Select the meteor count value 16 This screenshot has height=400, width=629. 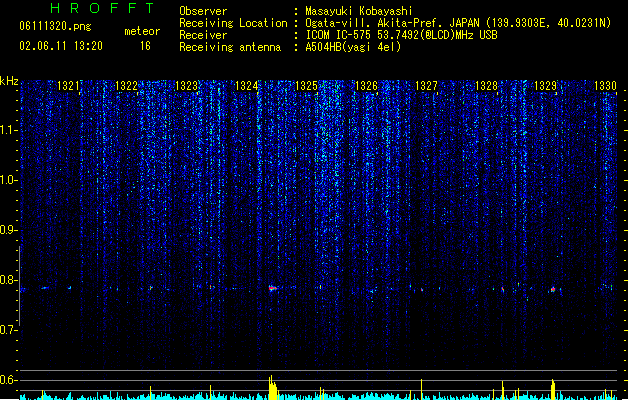pos(145,46)
